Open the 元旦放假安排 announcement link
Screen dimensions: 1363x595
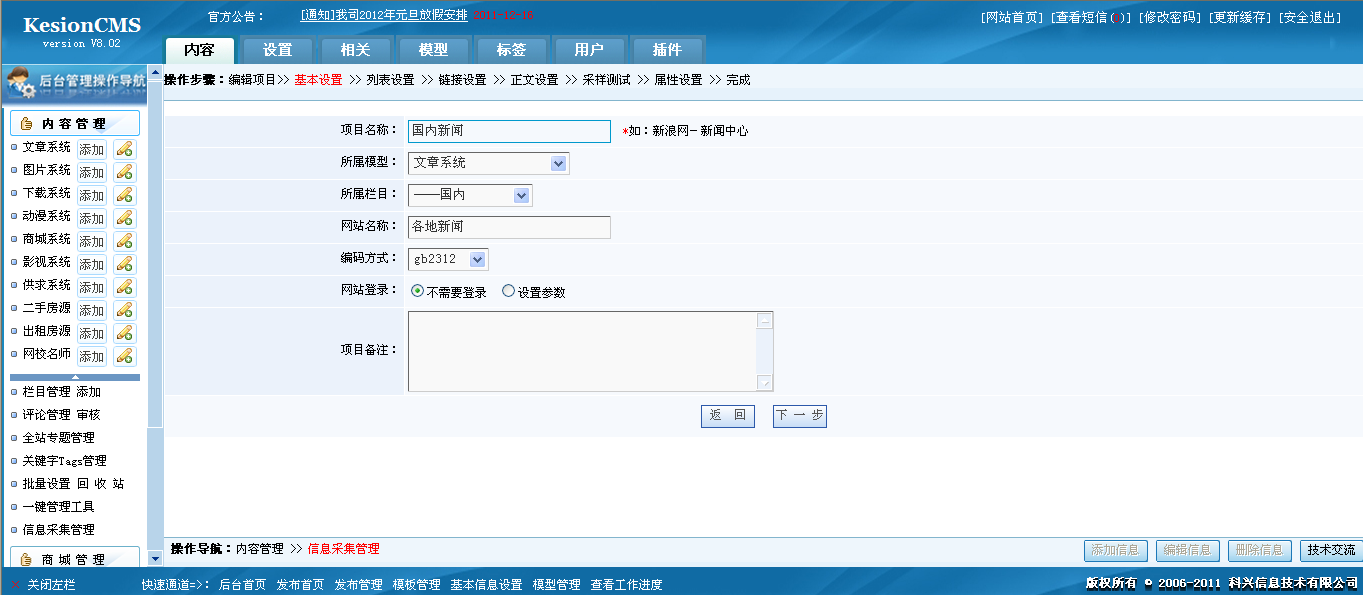(384, 16)
